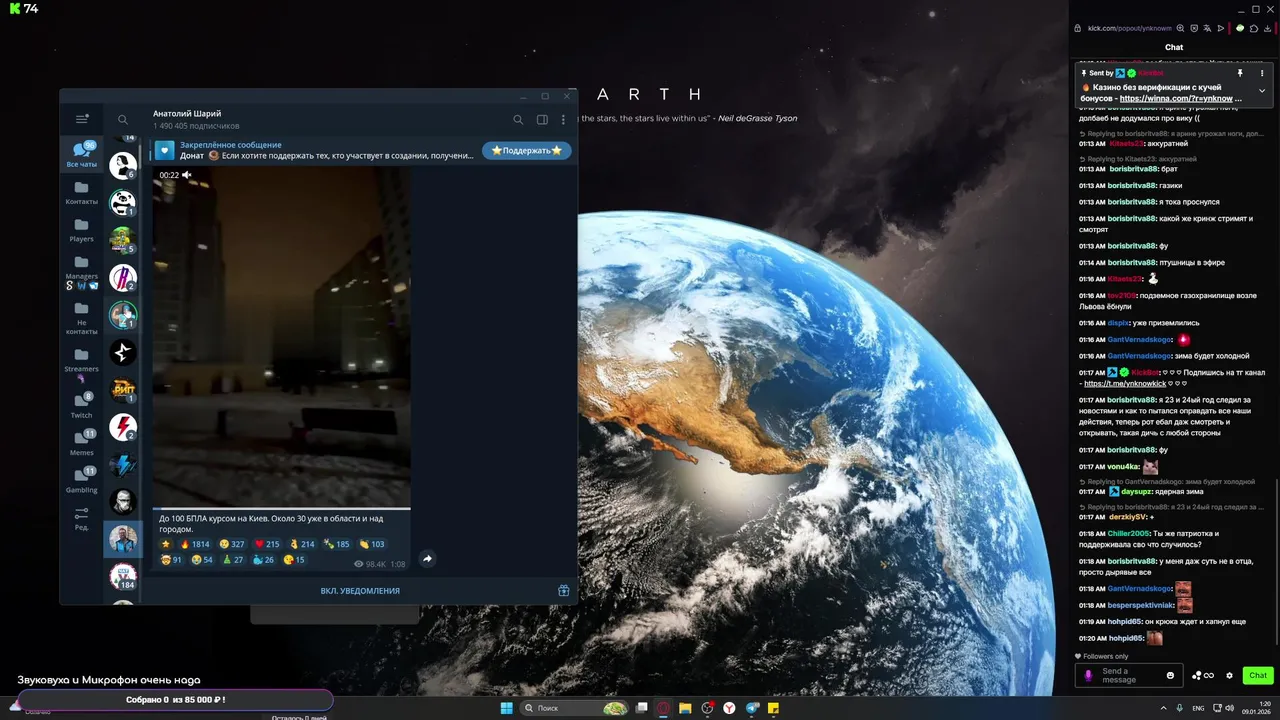Open File Explorer from the taskbar
Image resolution: width=1280 pixels, height=720 pixels.
(685, 708)
